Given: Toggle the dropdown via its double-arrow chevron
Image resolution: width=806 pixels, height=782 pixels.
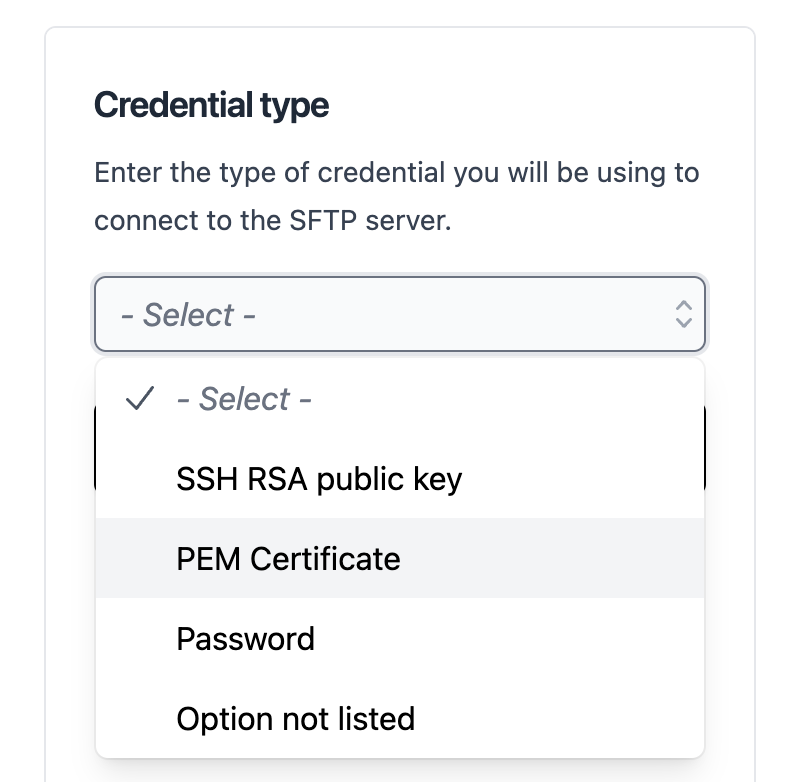Looking at the screenshot, I should click(x=683, y=314).
